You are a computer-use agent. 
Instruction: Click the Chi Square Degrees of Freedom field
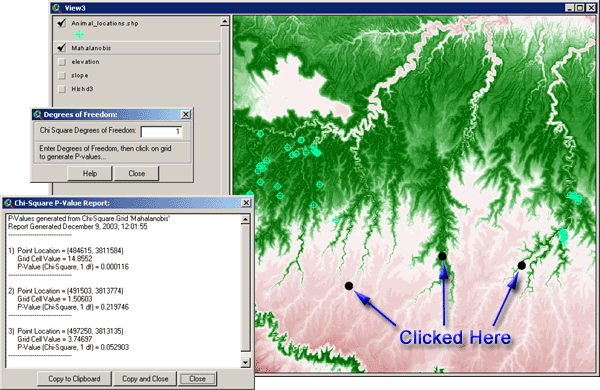tap(161, 131)
